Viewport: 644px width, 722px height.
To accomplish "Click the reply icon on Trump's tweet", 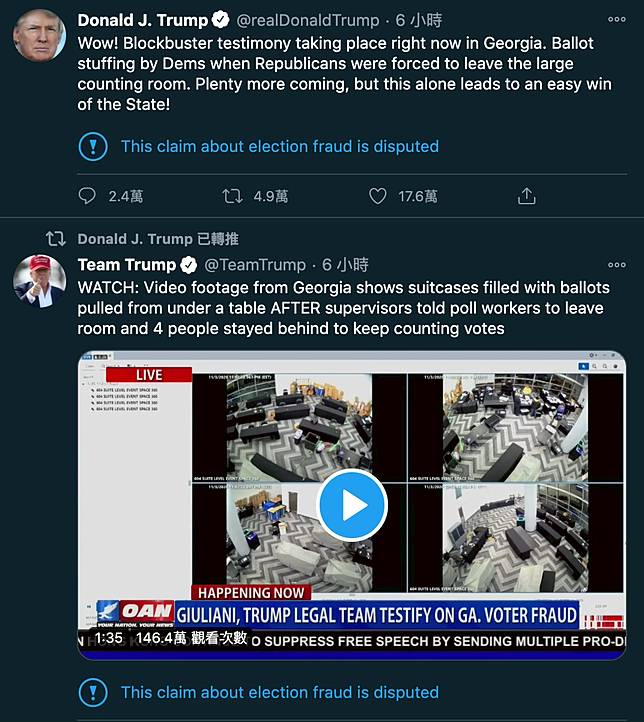I will (88, 196).
